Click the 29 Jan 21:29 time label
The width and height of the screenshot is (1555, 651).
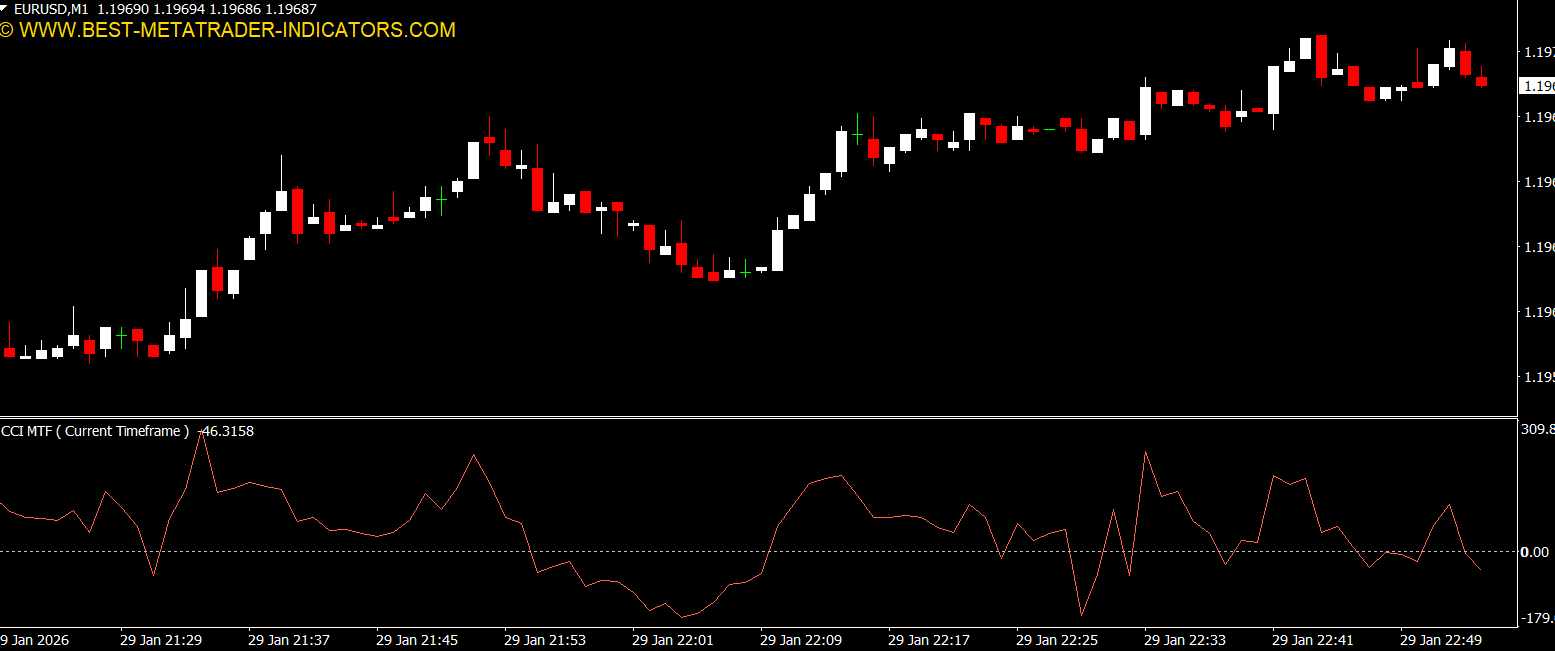[160, 639]
